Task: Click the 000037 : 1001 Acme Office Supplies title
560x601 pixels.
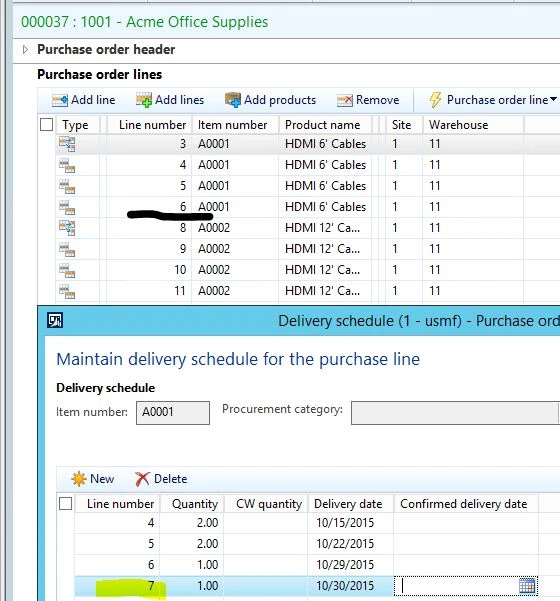Action: click(x=145, y=22)
